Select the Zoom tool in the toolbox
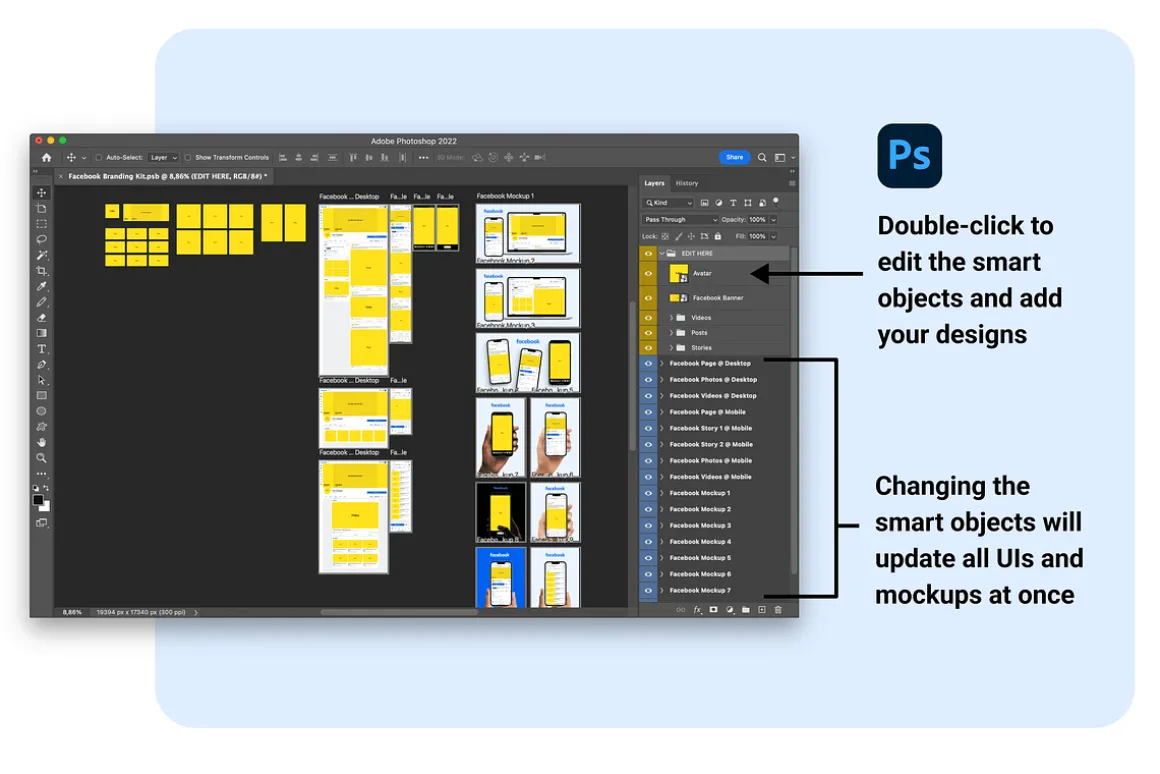Screen dimensions: 1160x774 (x=41, y=457)
